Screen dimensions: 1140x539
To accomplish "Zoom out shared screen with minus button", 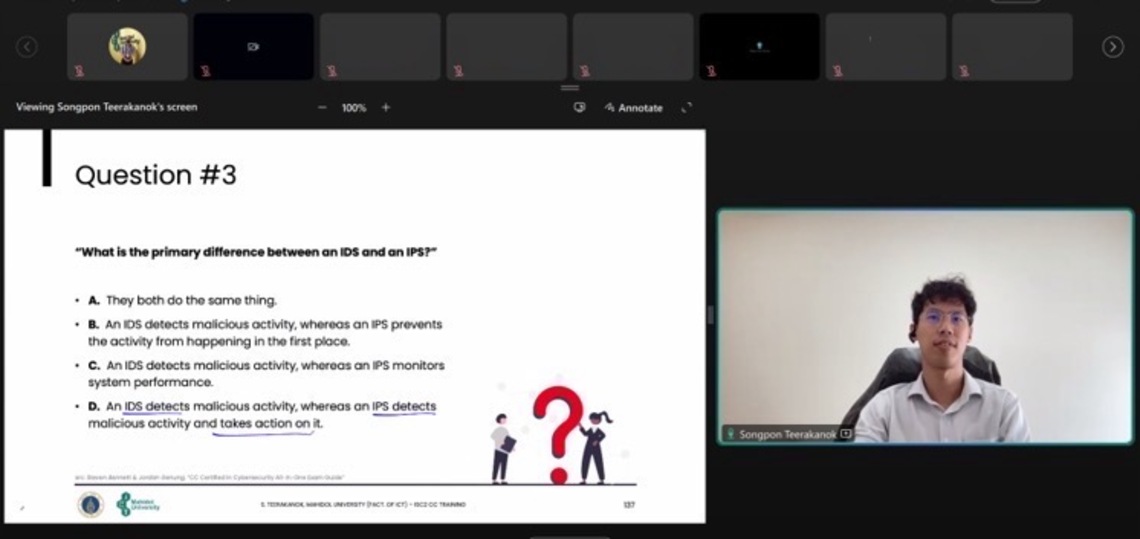I will click(x=322, y=108).
